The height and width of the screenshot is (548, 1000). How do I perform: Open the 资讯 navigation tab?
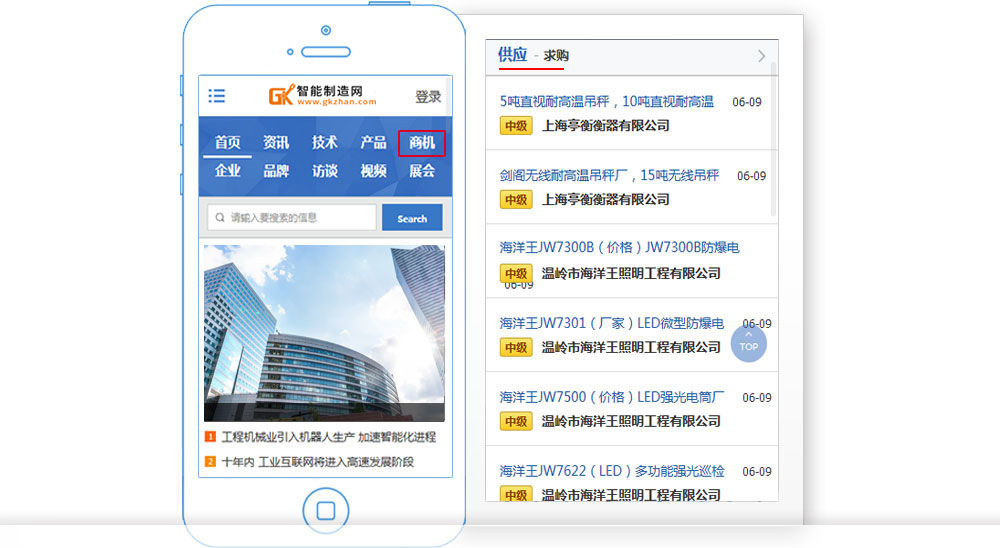click(x=276, y=143)
